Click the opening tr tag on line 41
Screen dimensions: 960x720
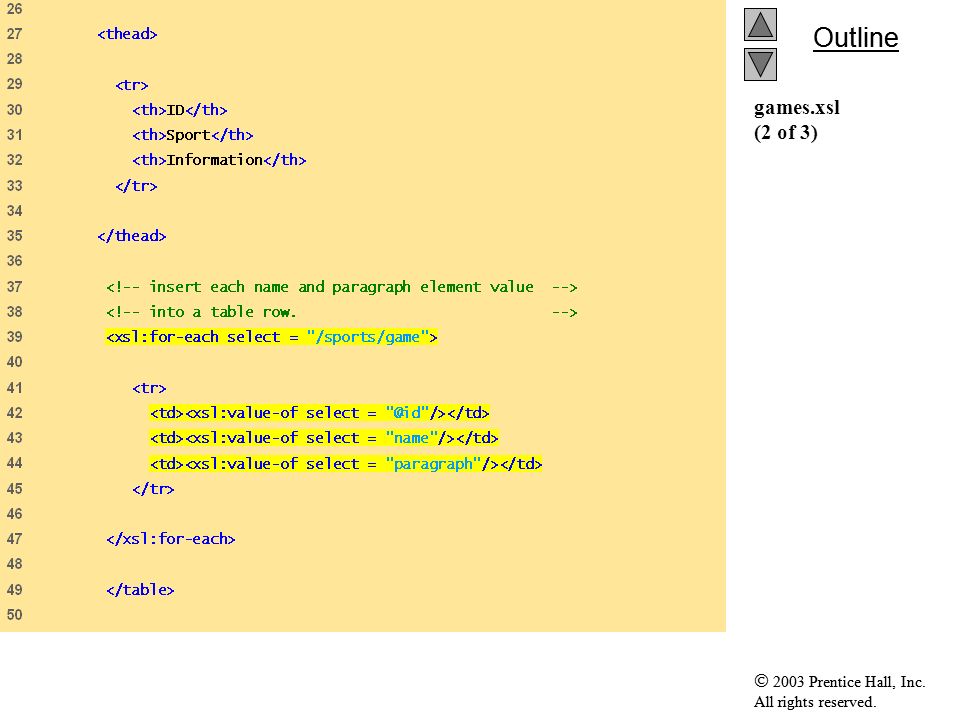coord(149,388)
